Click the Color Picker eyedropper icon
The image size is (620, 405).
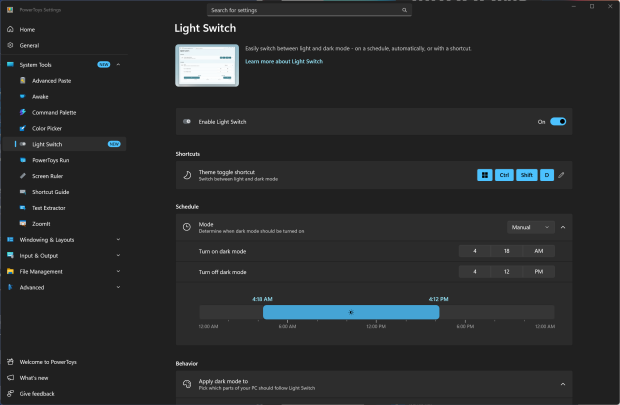click(23, 128)
